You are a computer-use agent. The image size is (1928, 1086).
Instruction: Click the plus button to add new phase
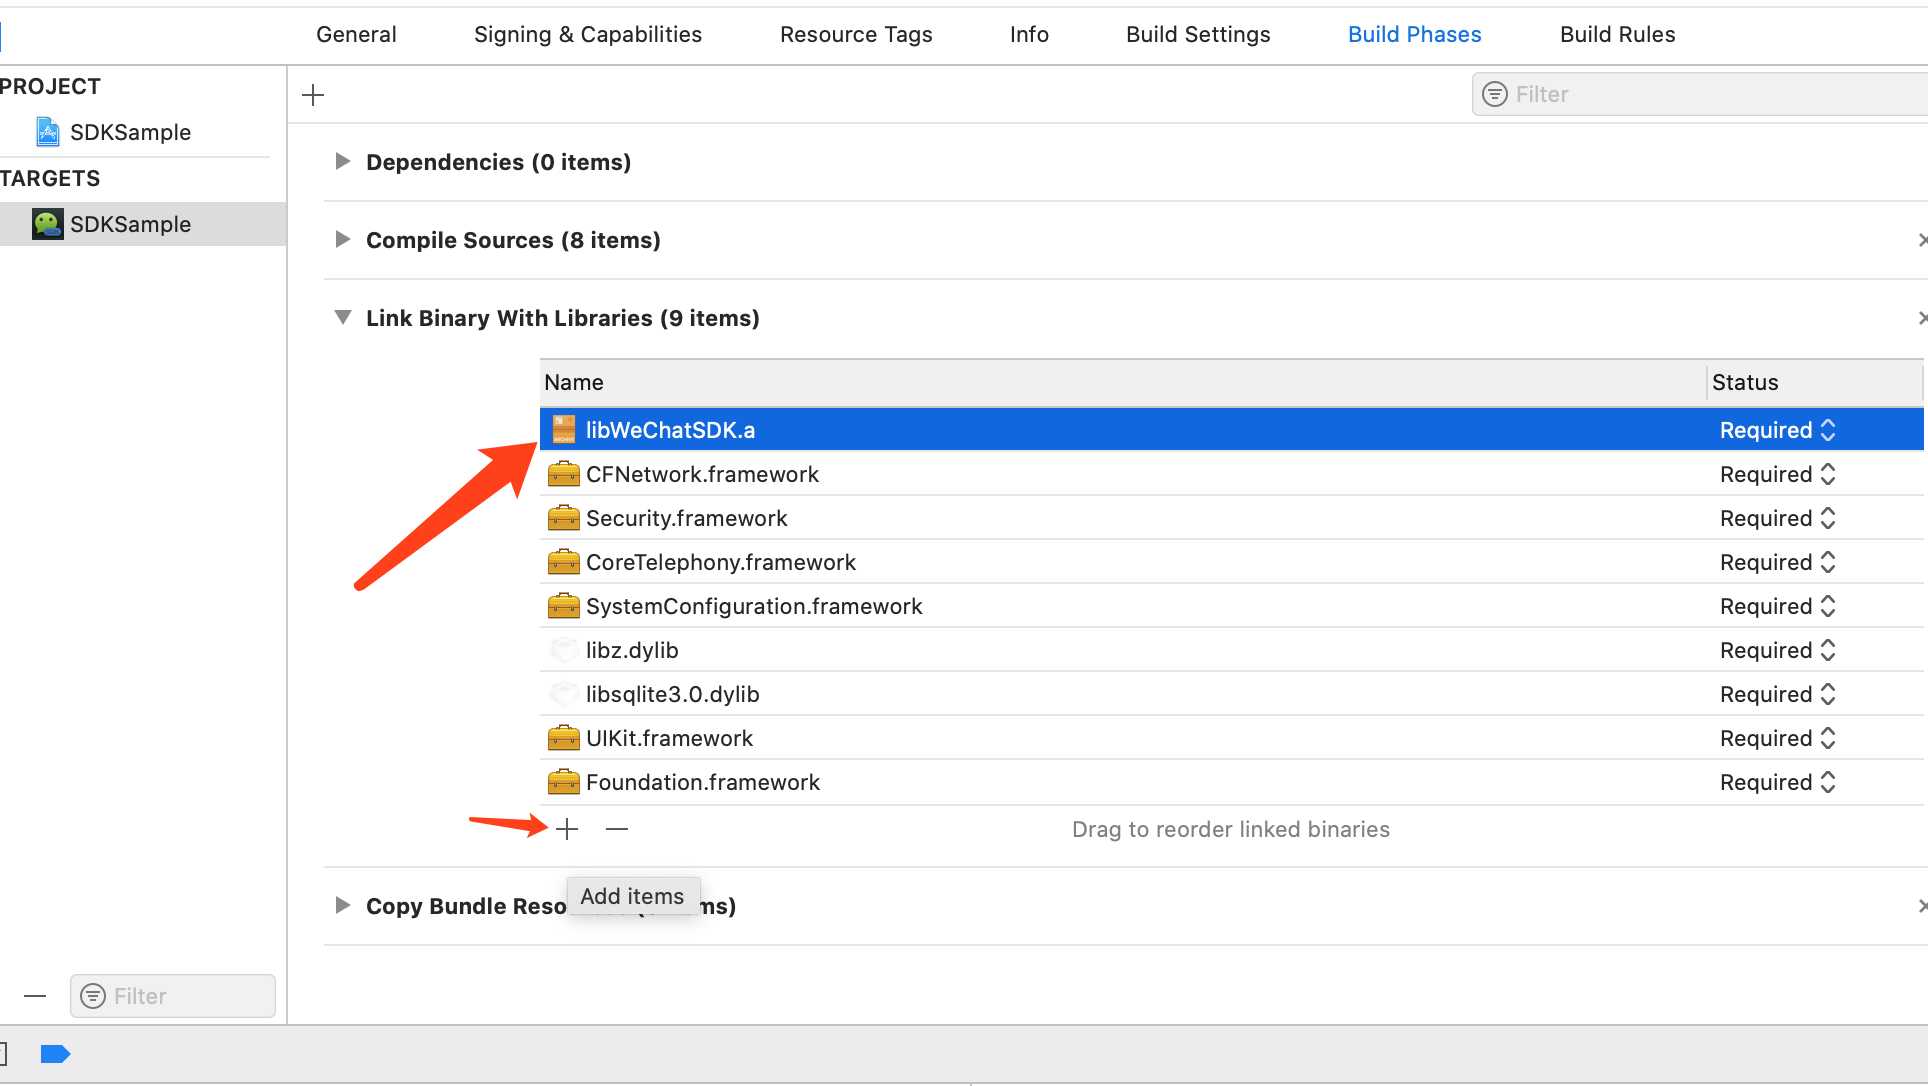coord(313,94)
